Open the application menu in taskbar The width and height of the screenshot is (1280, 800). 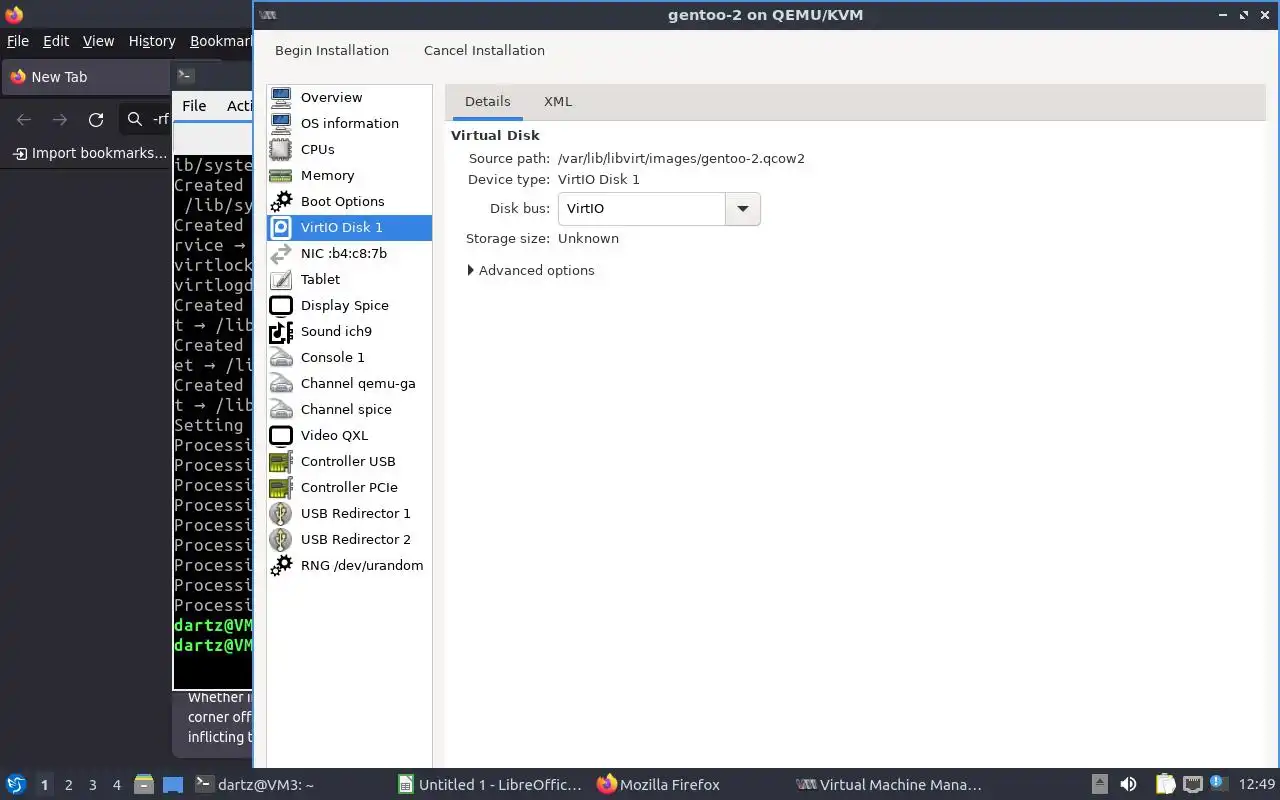16,785
